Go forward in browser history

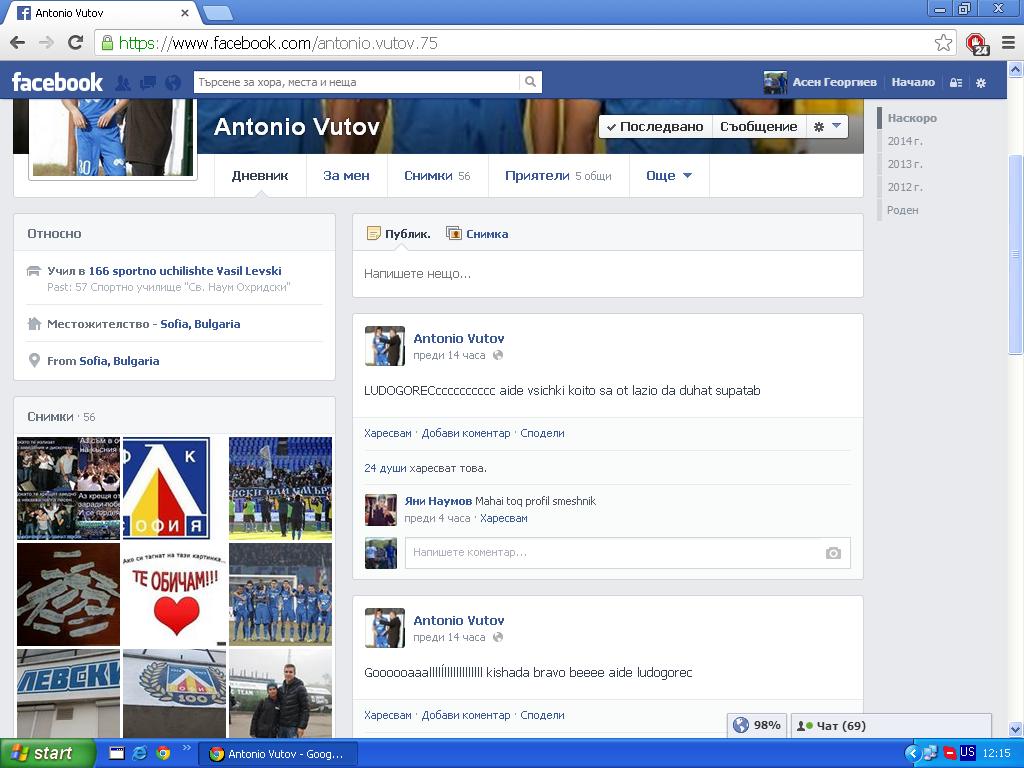pyautogui.click(x=46, y=43)
